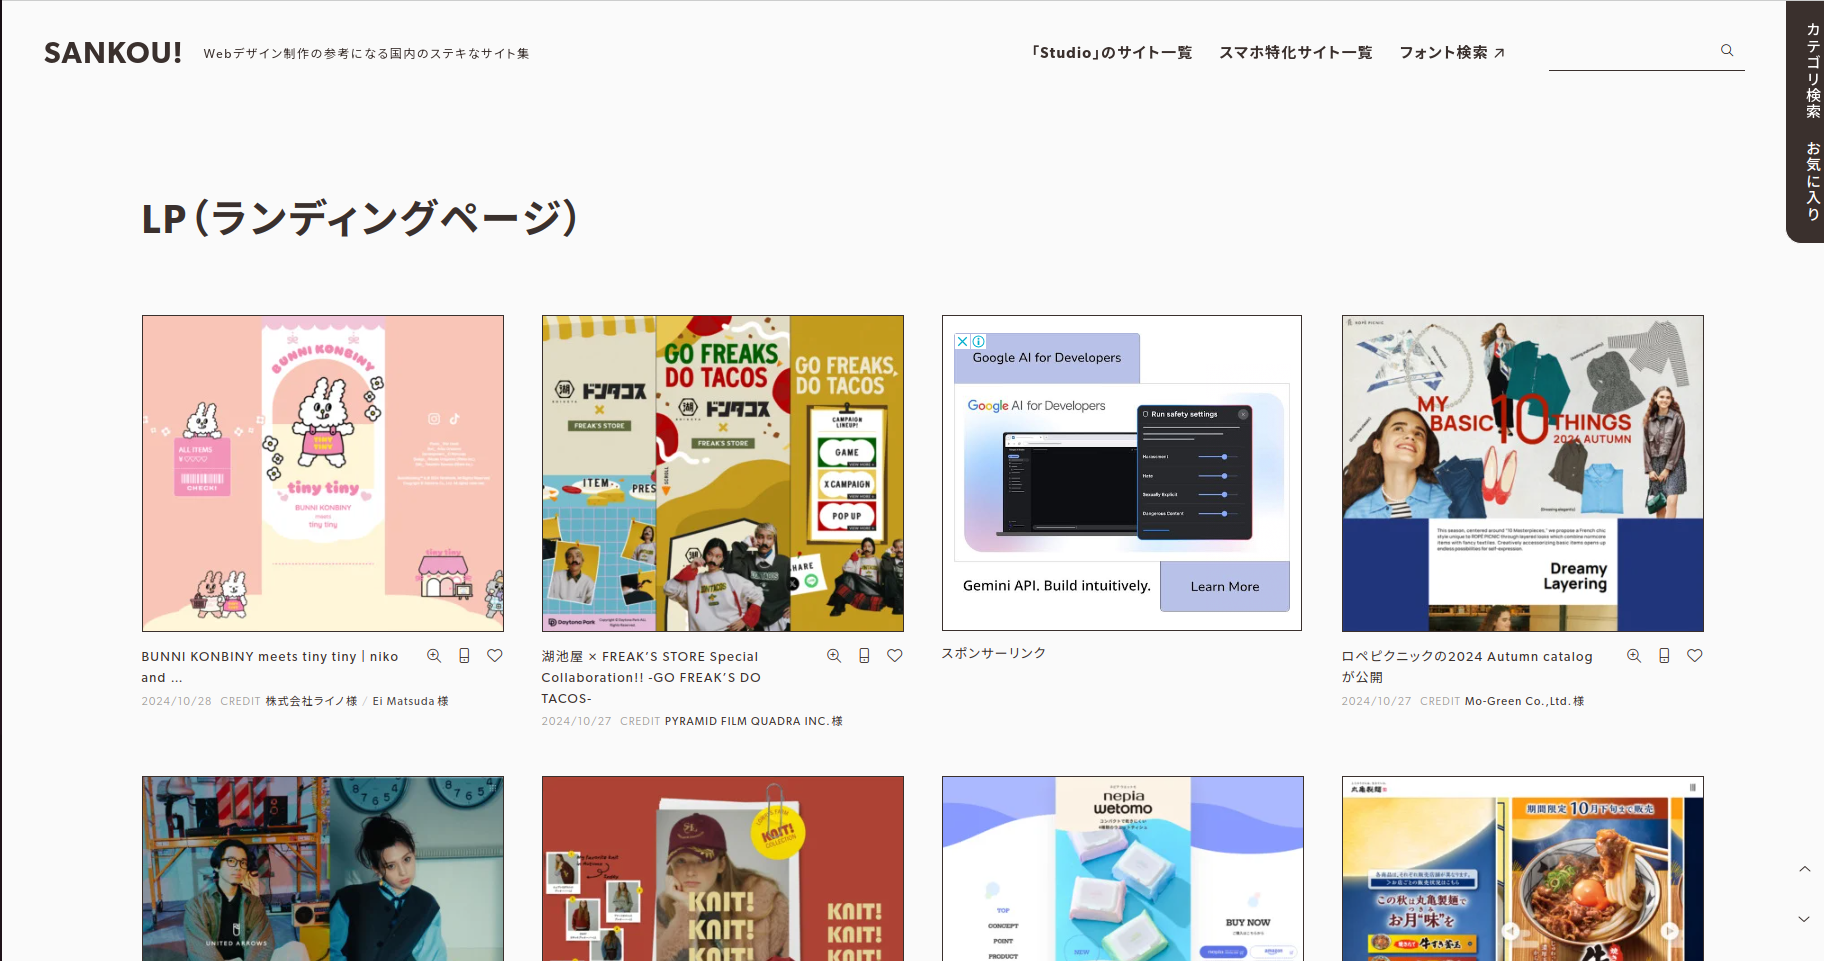This screenshot has height=961, width=1824.
Task: Close the Google AI ad
Action: (x=962, y=341)
